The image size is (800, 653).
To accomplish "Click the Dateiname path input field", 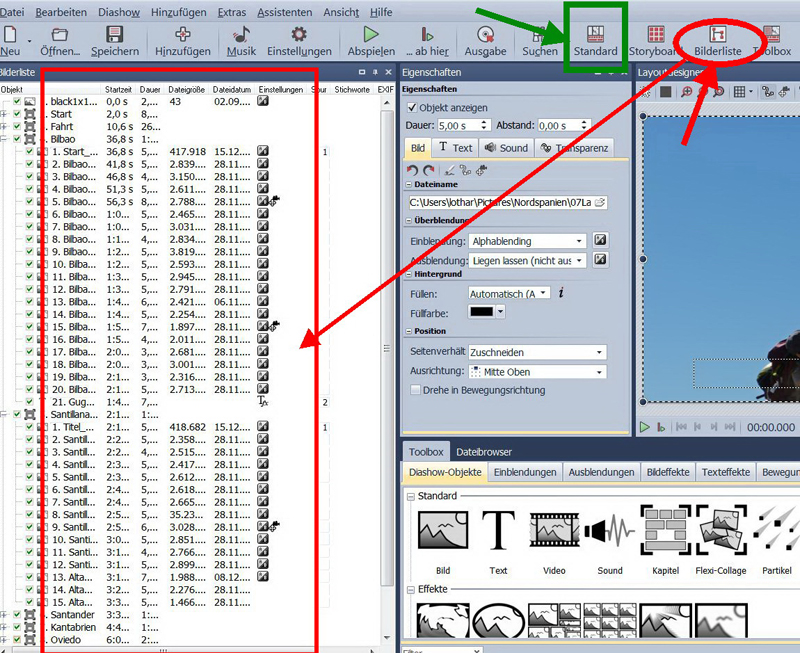I will click(500, 203).
